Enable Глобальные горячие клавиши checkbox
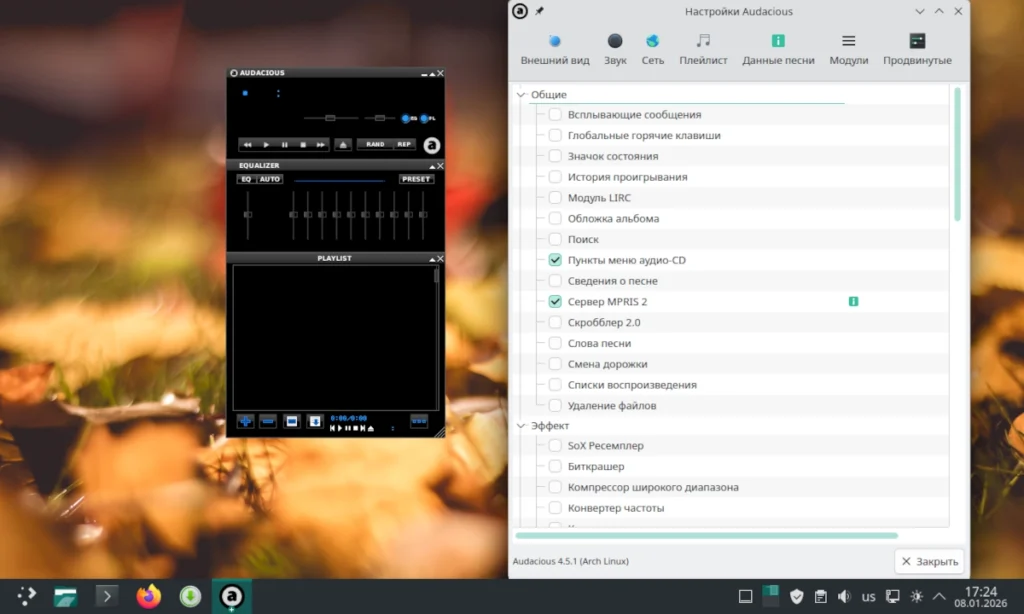 point(555,135)
